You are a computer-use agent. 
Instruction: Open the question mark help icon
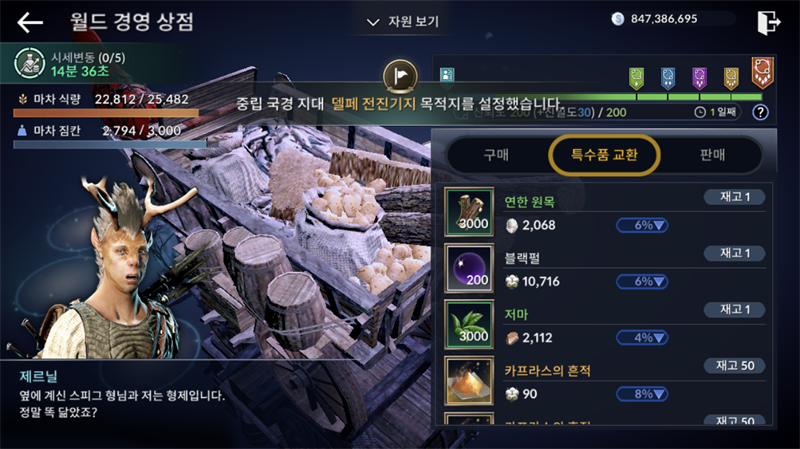[760, 112]
